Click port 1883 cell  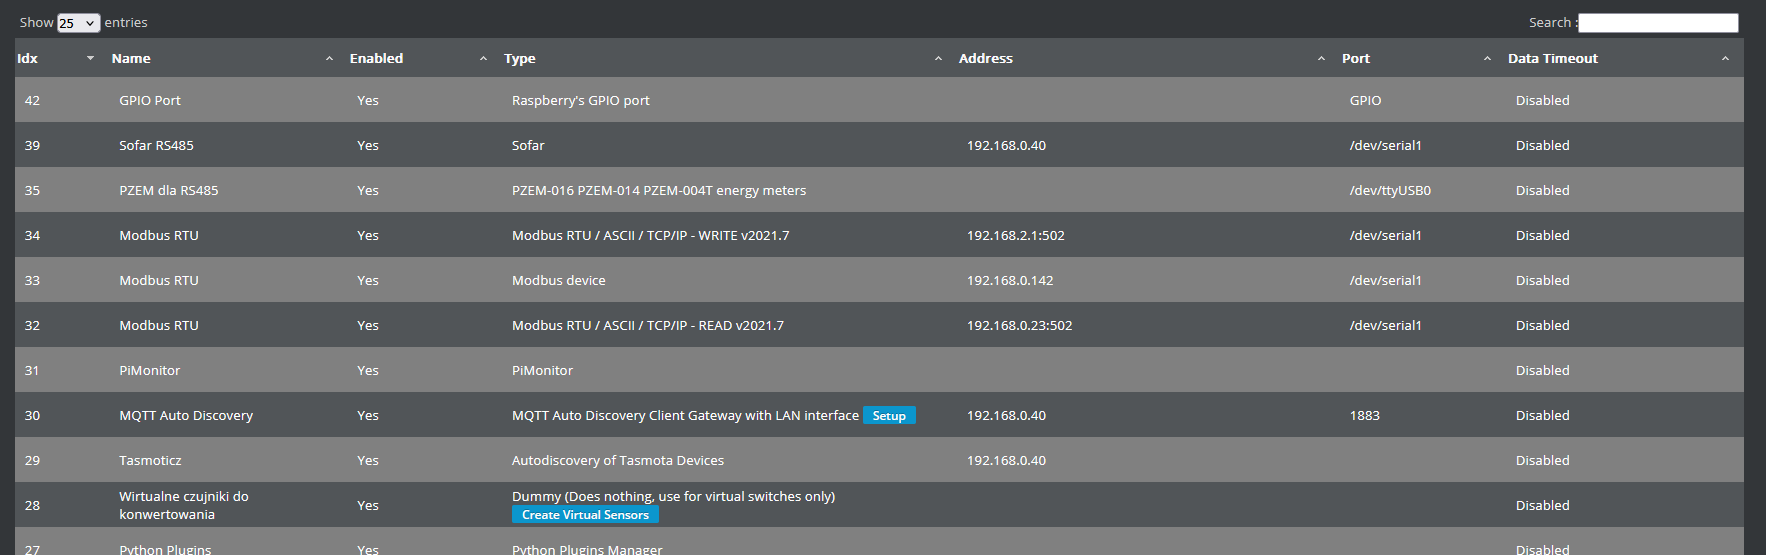click(1364, 415)
